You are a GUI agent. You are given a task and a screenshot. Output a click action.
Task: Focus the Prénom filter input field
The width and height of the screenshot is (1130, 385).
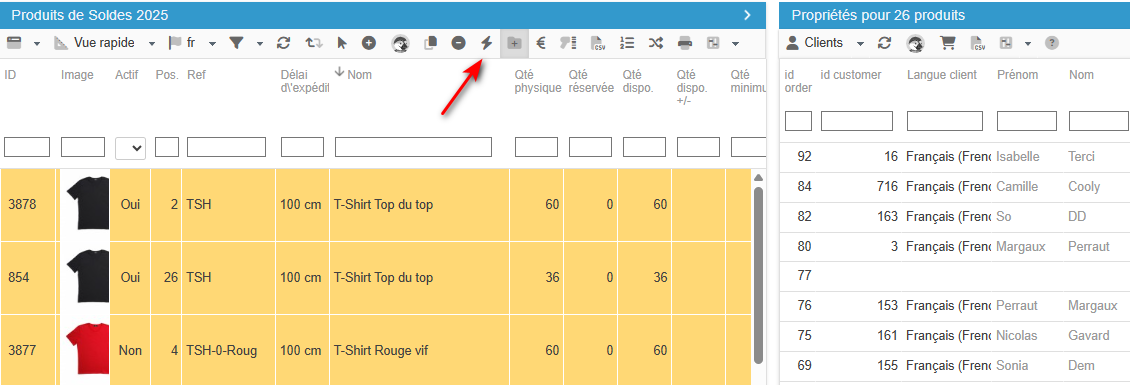coord(1027,121)
